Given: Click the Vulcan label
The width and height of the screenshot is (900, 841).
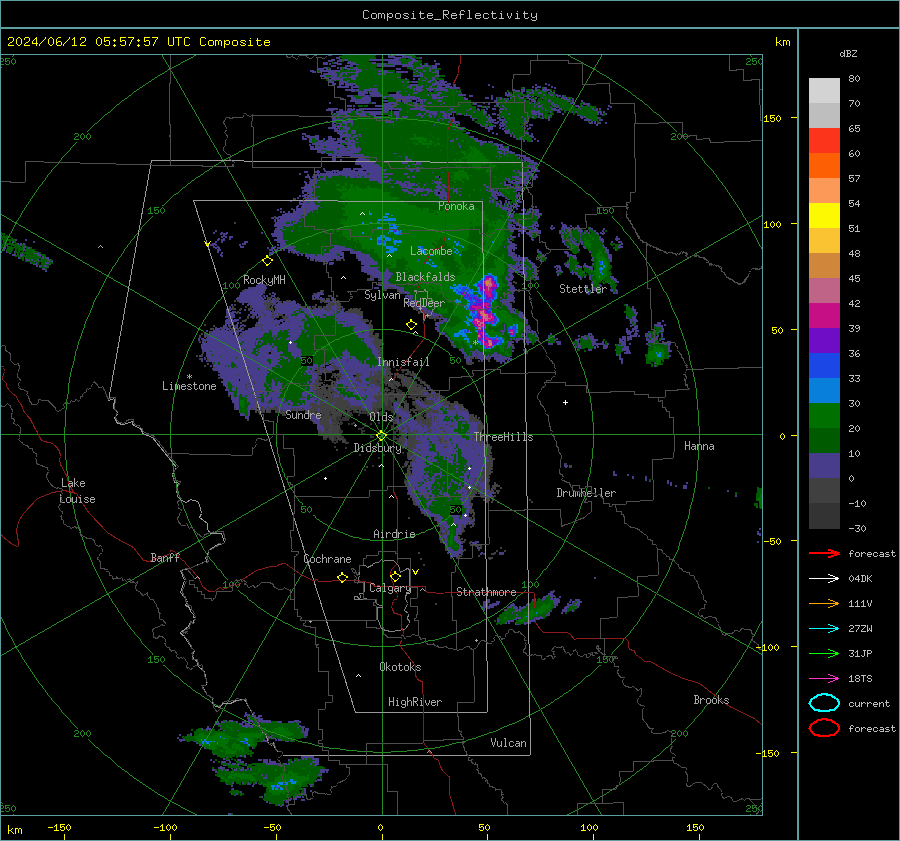Looking at the screenshot, I should pyautogui.click(x=508, y=743).
